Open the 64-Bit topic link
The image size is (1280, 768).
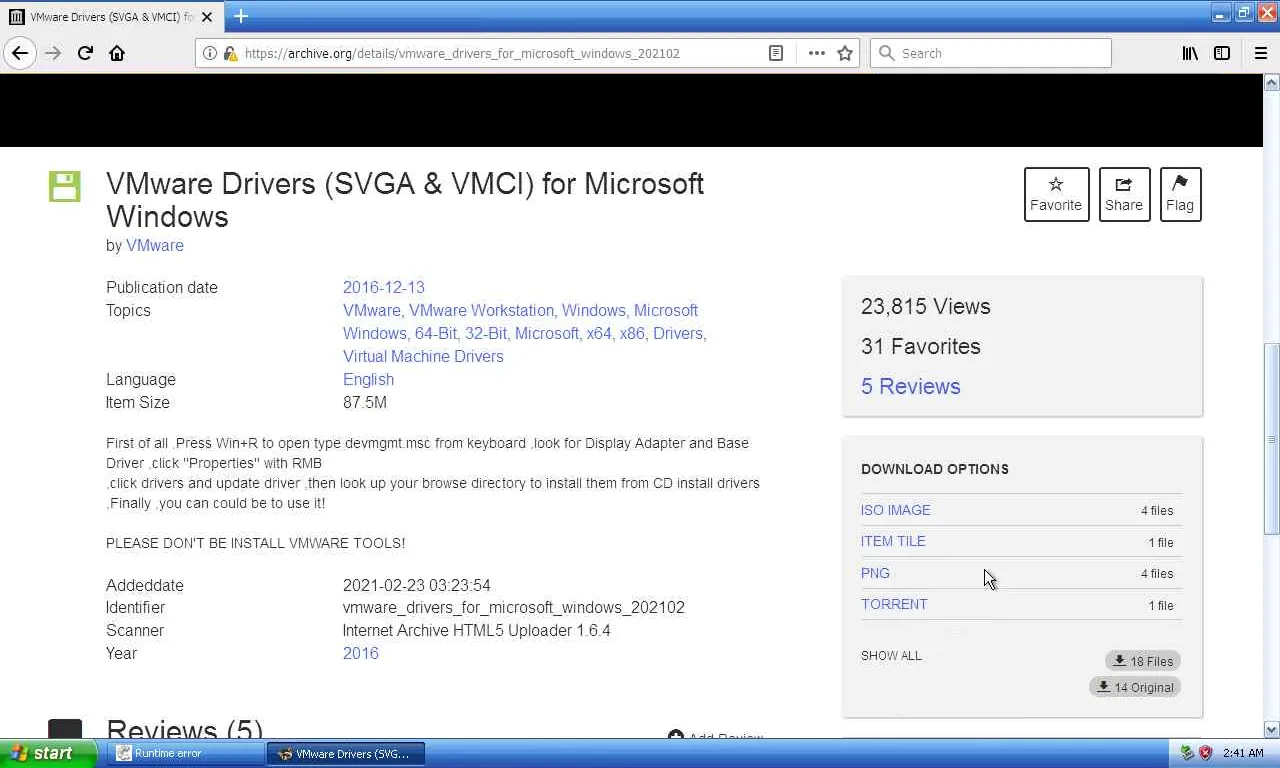(x=436, y=333)
